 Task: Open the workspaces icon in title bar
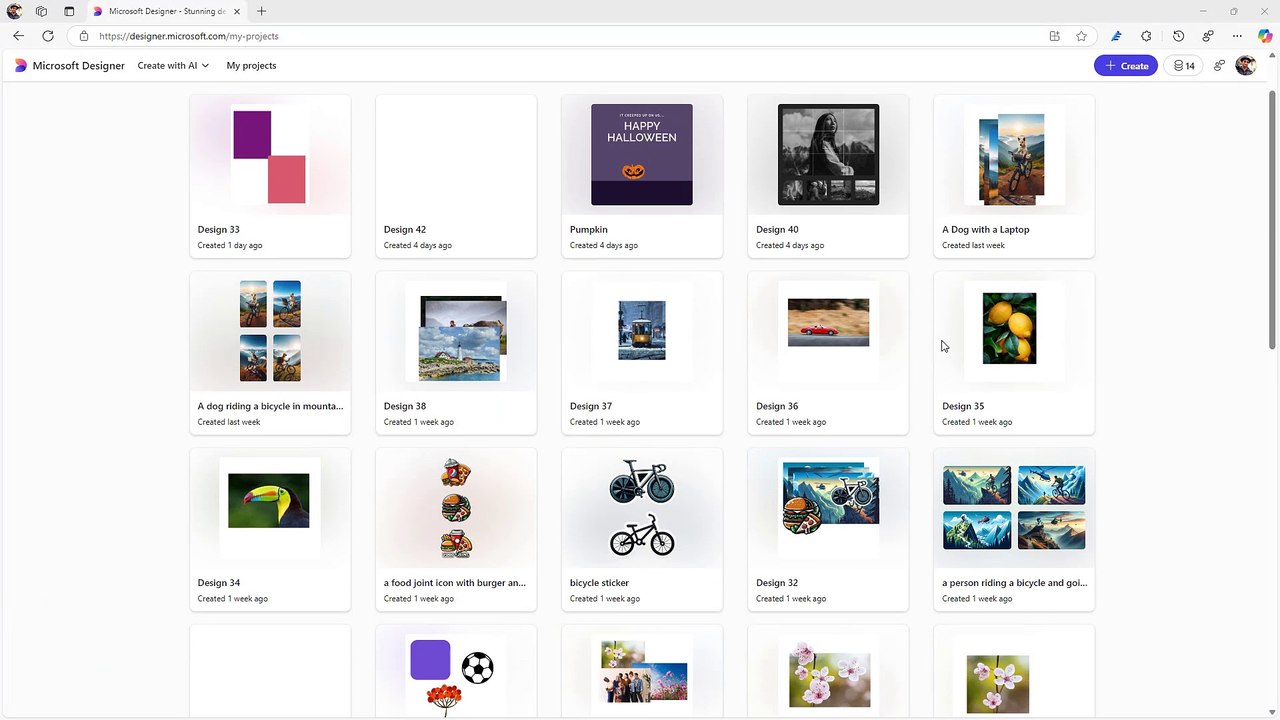point(41,11)
